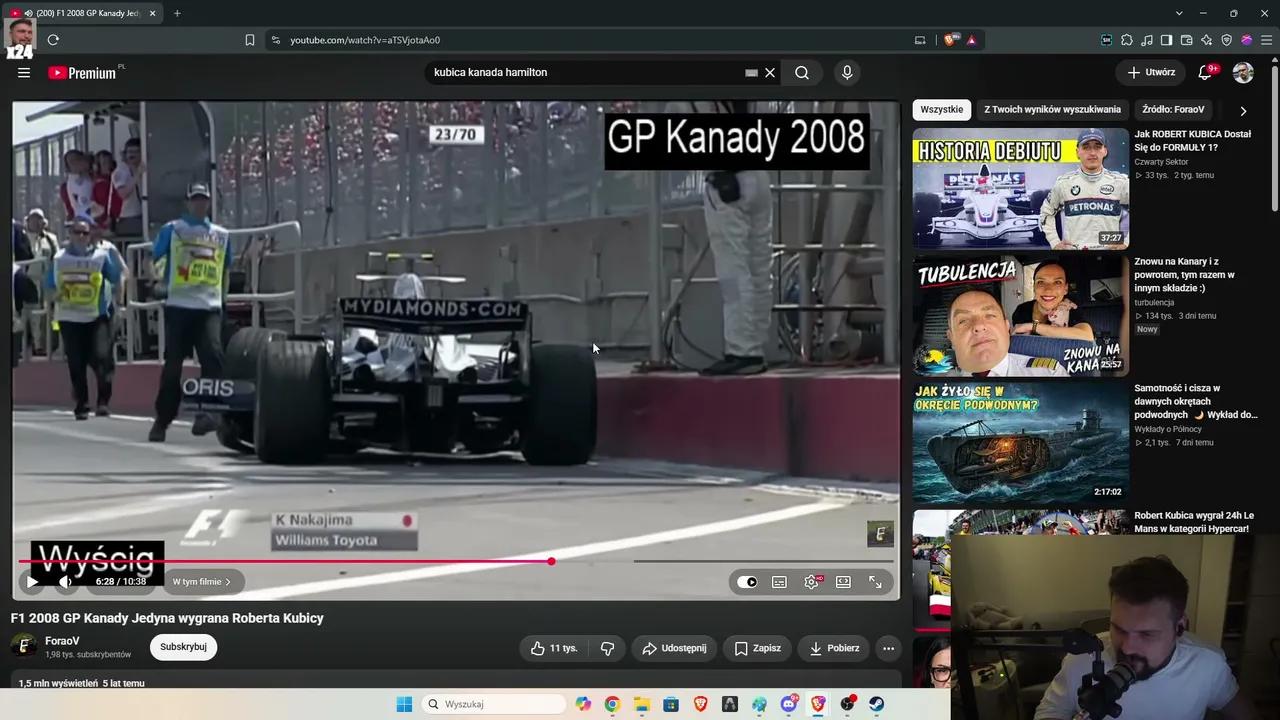Open the 'Historia debiutu' Kubica thumbnail
Viewport: 1280px width, 720px height.
(x=1020, y=188)
